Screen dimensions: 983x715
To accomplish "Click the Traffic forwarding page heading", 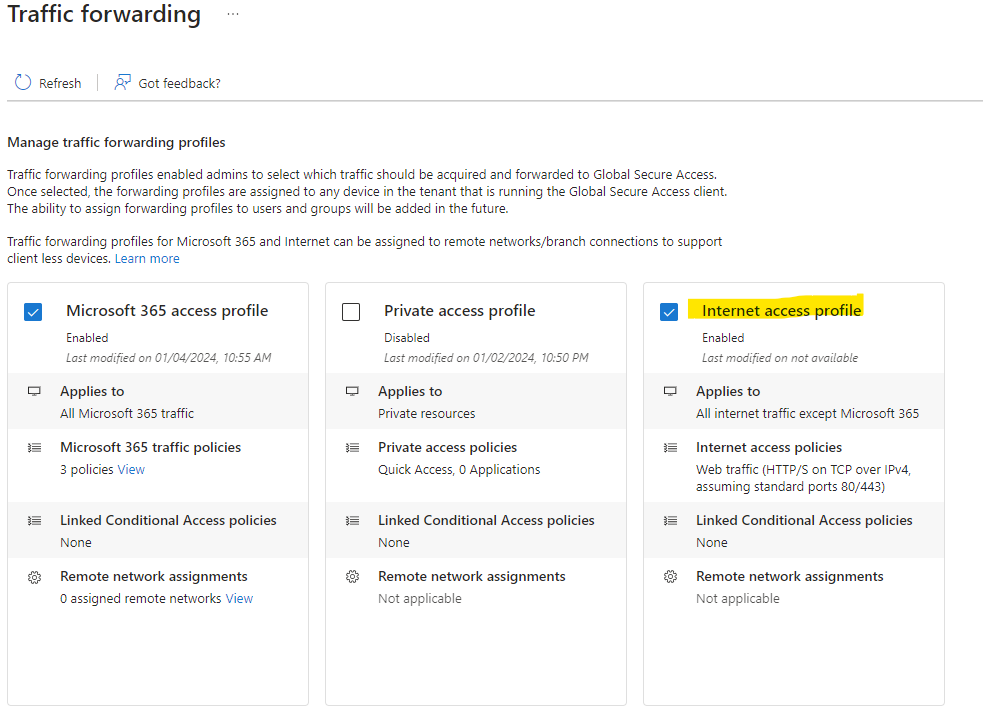I will [104, 14].
